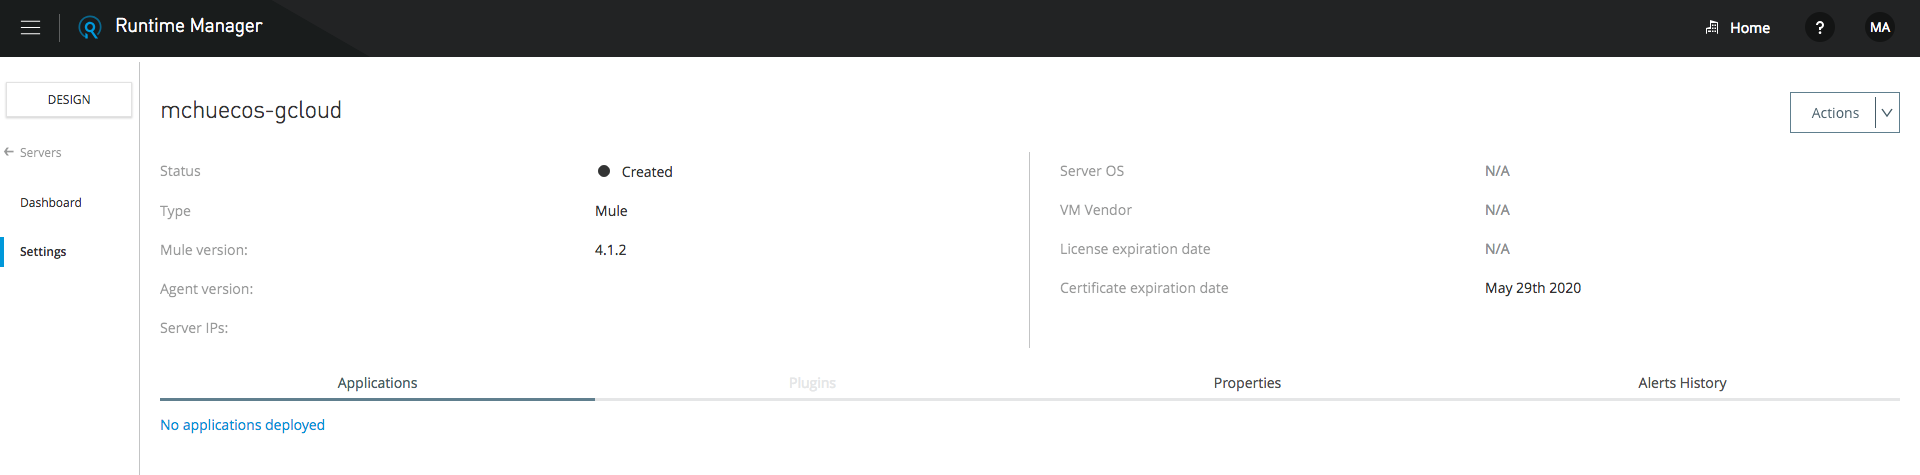Click the back arrow beside Servers
The width and height of the screenshot is (1920, 475).
pos(9,152)
